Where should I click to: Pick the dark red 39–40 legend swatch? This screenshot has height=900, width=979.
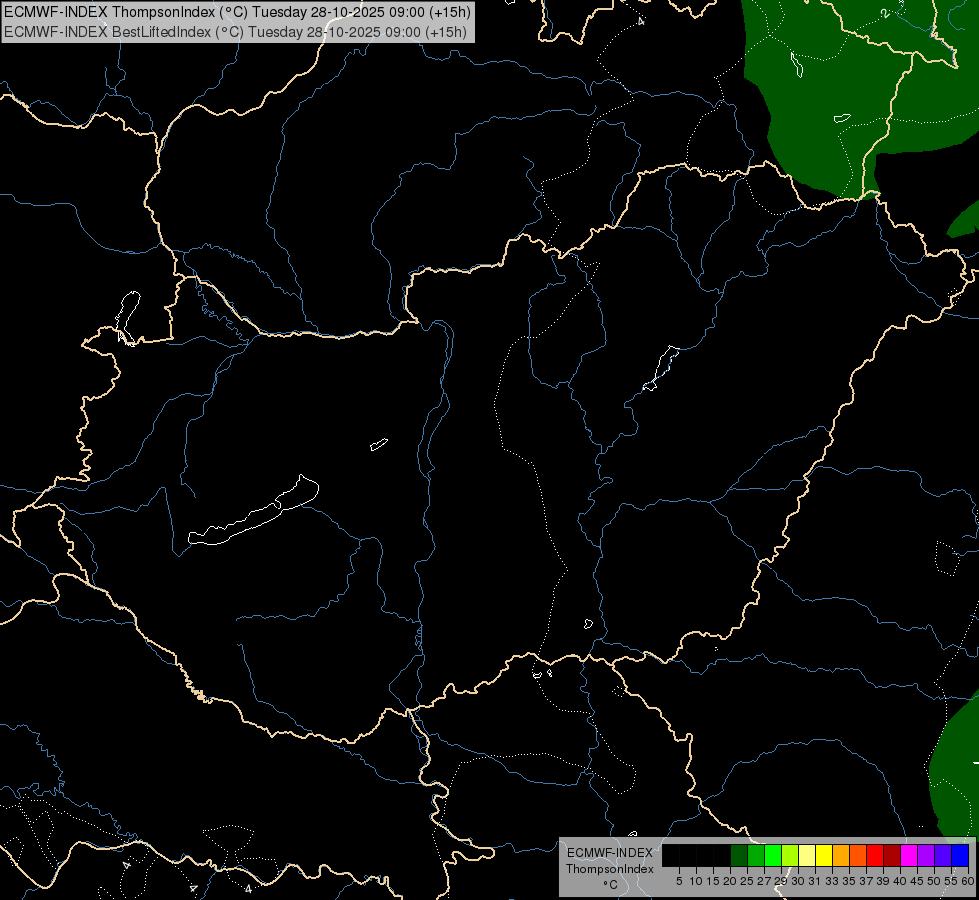(892, 855)
